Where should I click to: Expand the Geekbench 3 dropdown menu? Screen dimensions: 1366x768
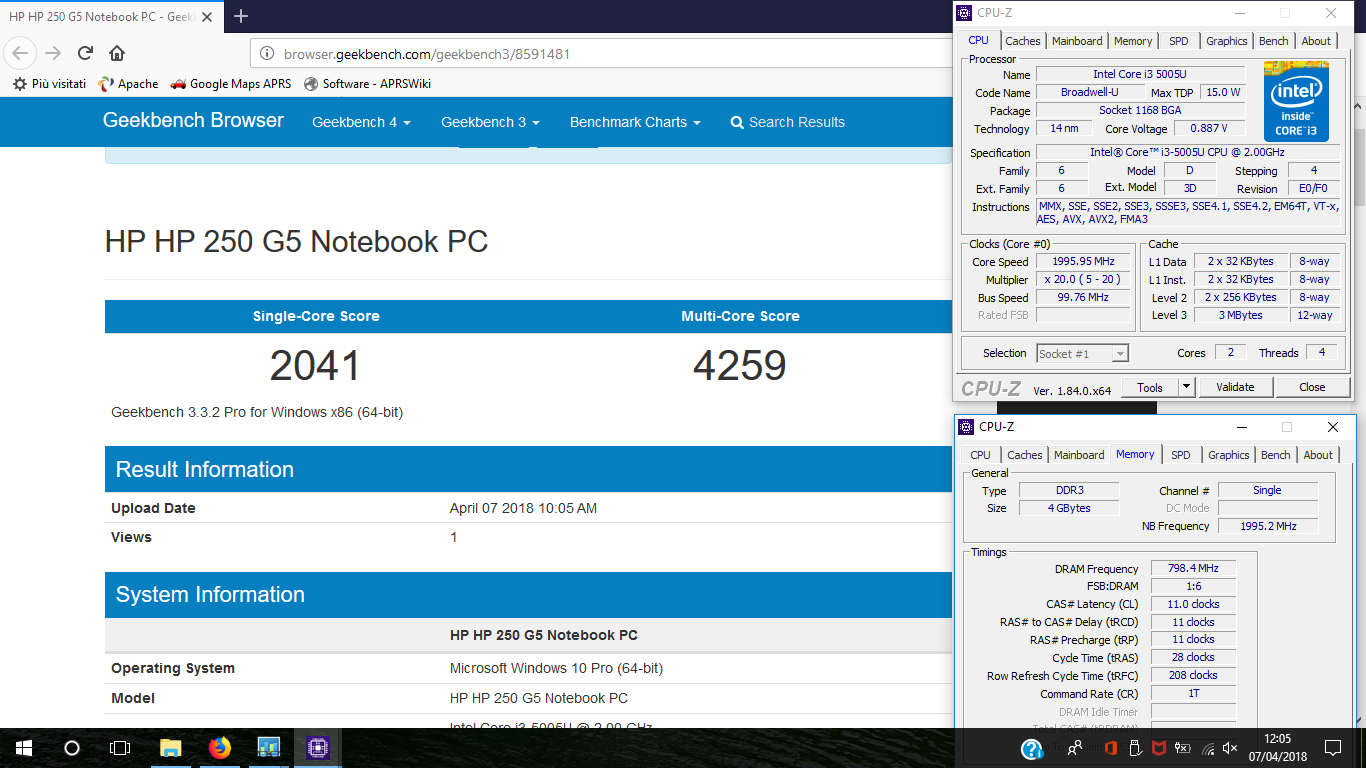click(490, 122)
